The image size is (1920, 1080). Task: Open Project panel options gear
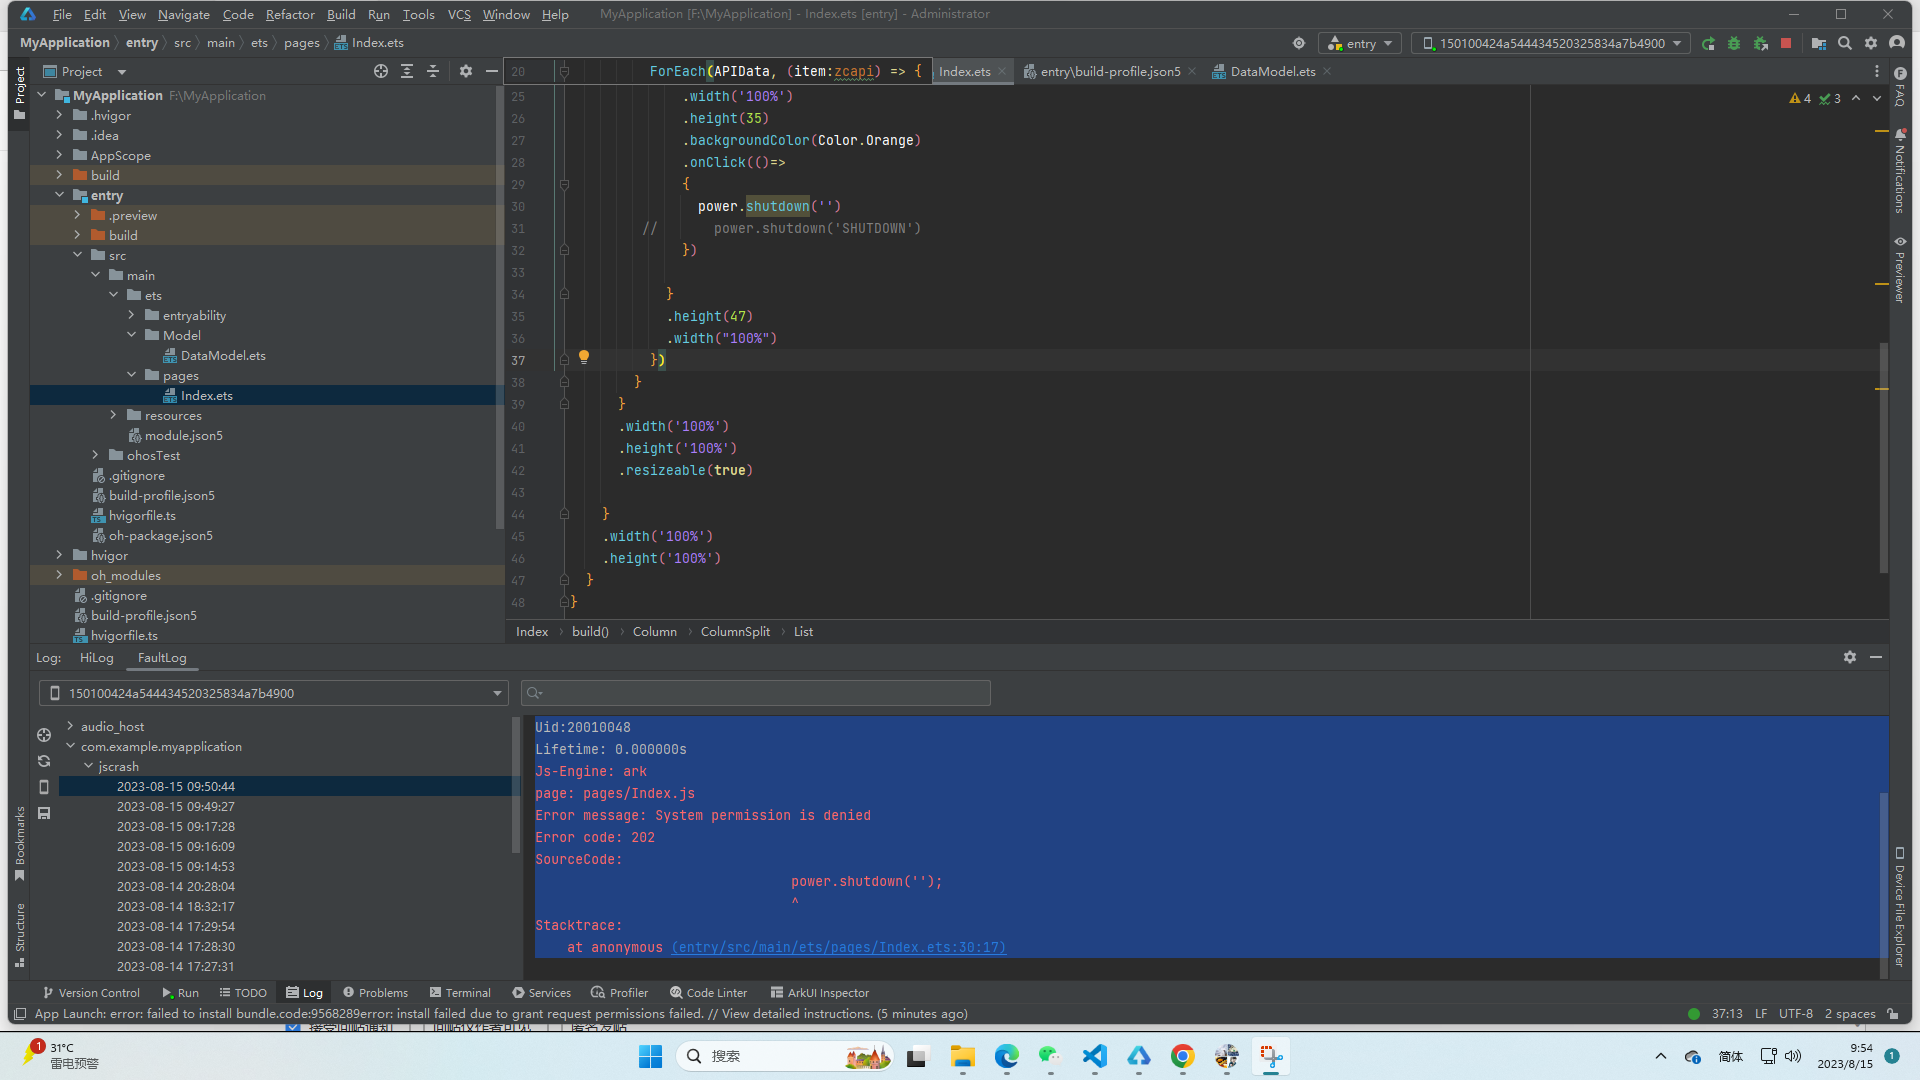pyautogui.click(x=466, y=71)
